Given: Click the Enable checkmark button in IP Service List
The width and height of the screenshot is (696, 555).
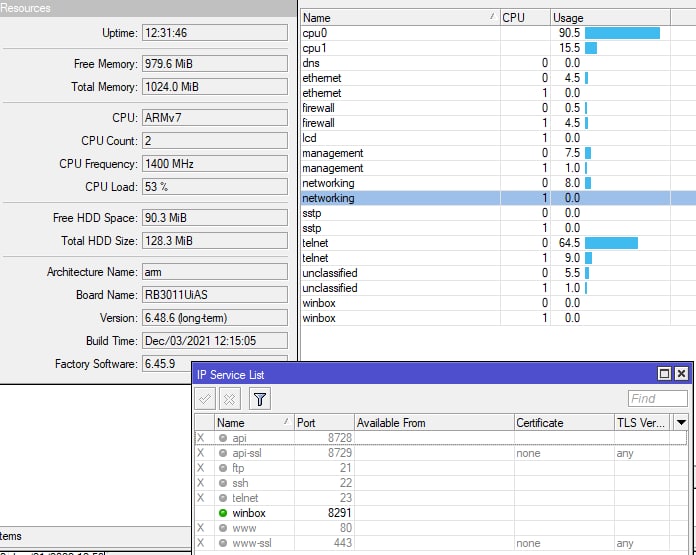Looking at the screenshot, I should click(205, 399).
